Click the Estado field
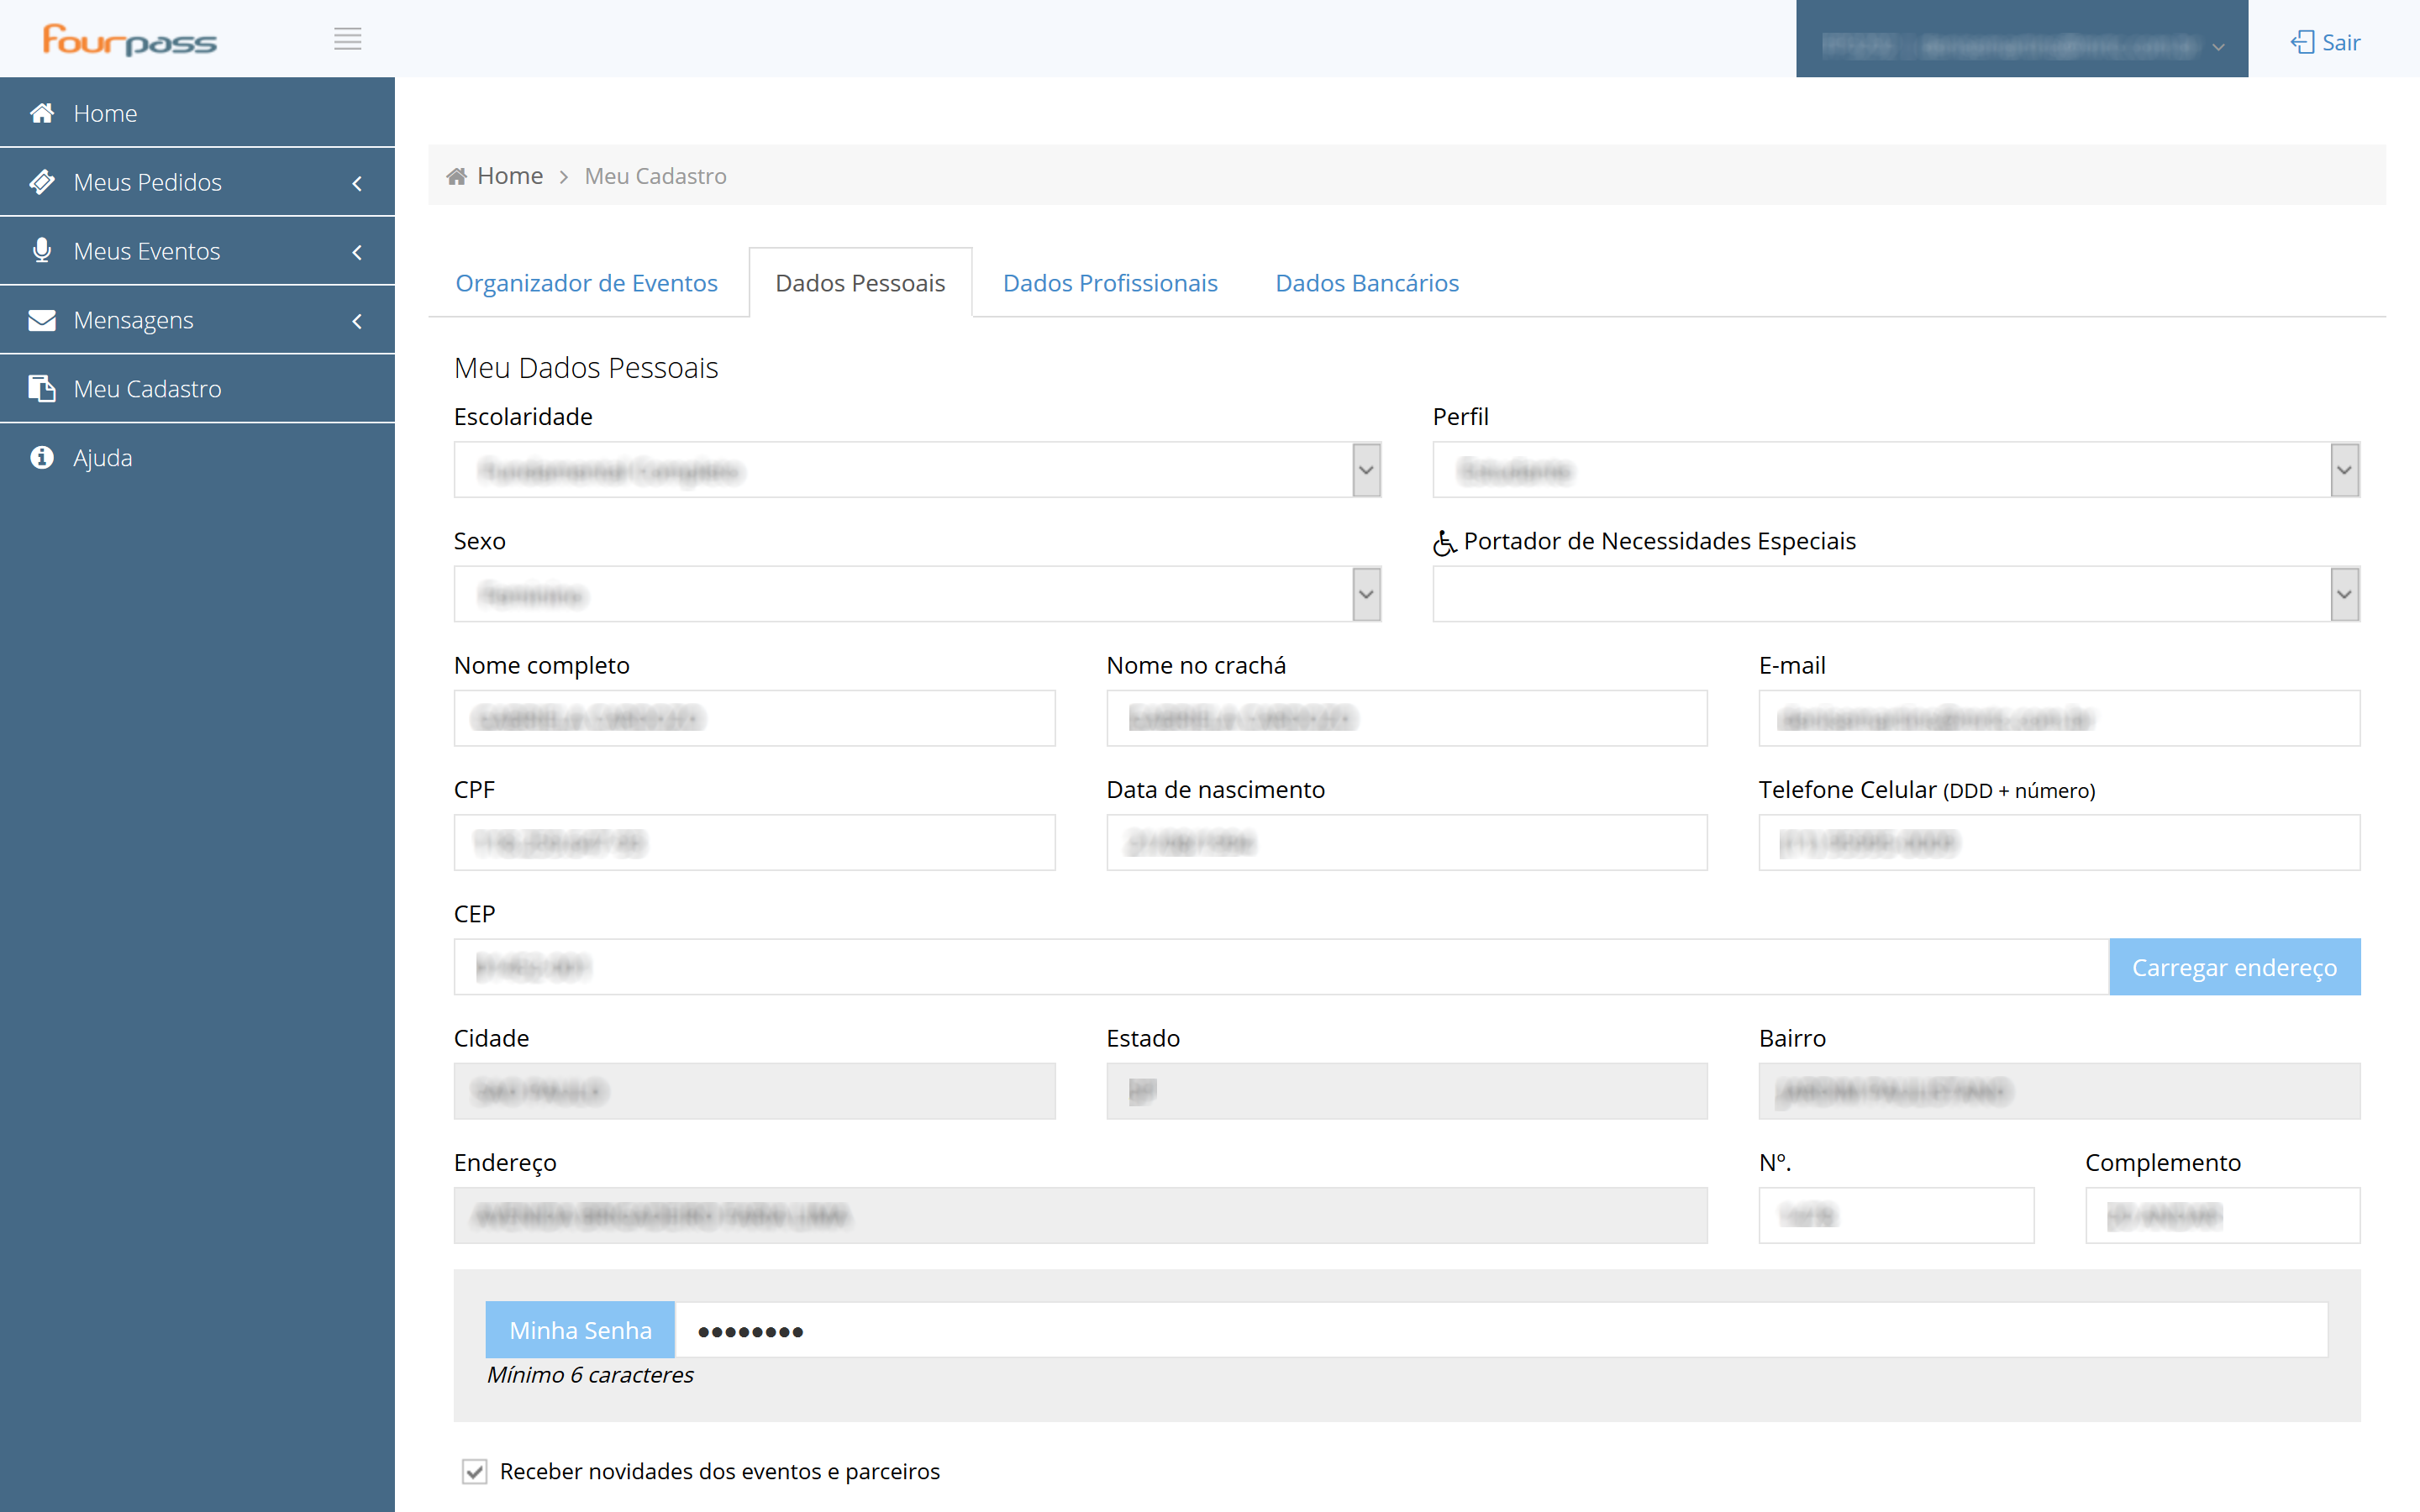 [1406, 1091]
